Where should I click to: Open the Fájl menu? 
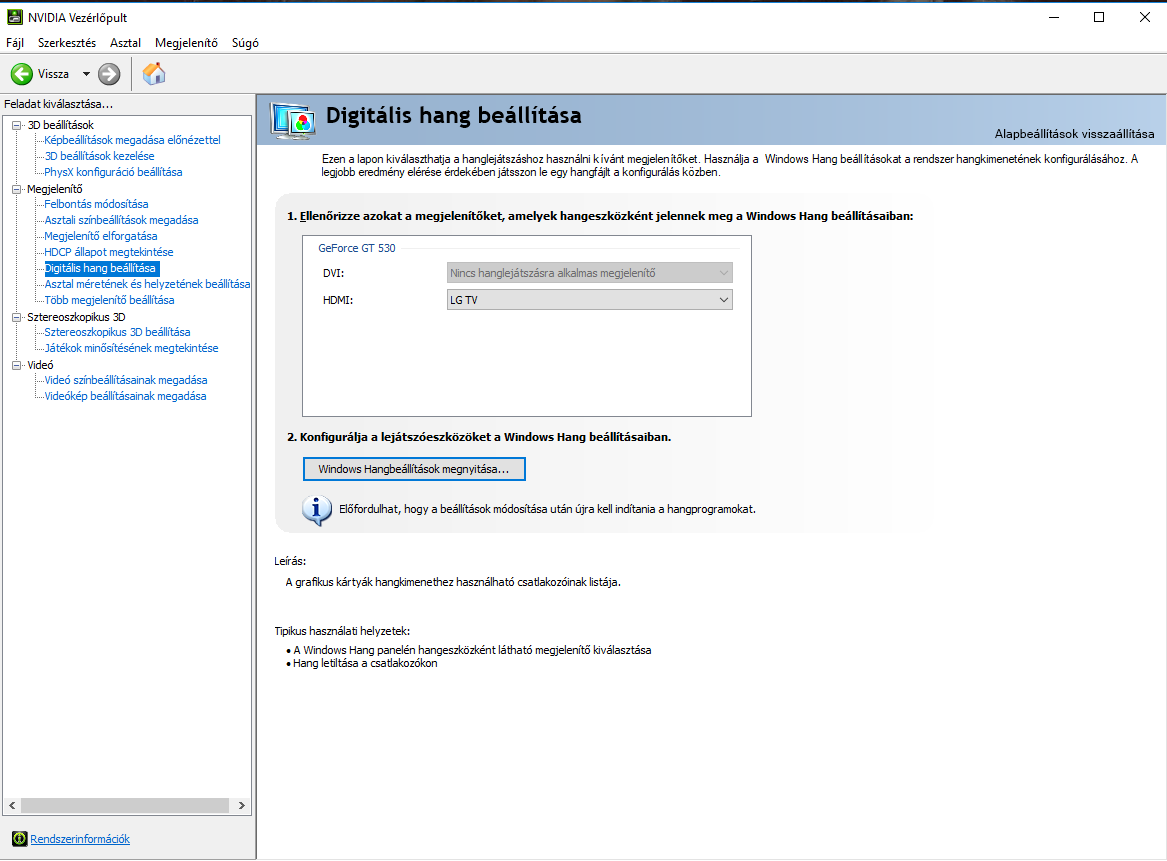coord(15,43)
